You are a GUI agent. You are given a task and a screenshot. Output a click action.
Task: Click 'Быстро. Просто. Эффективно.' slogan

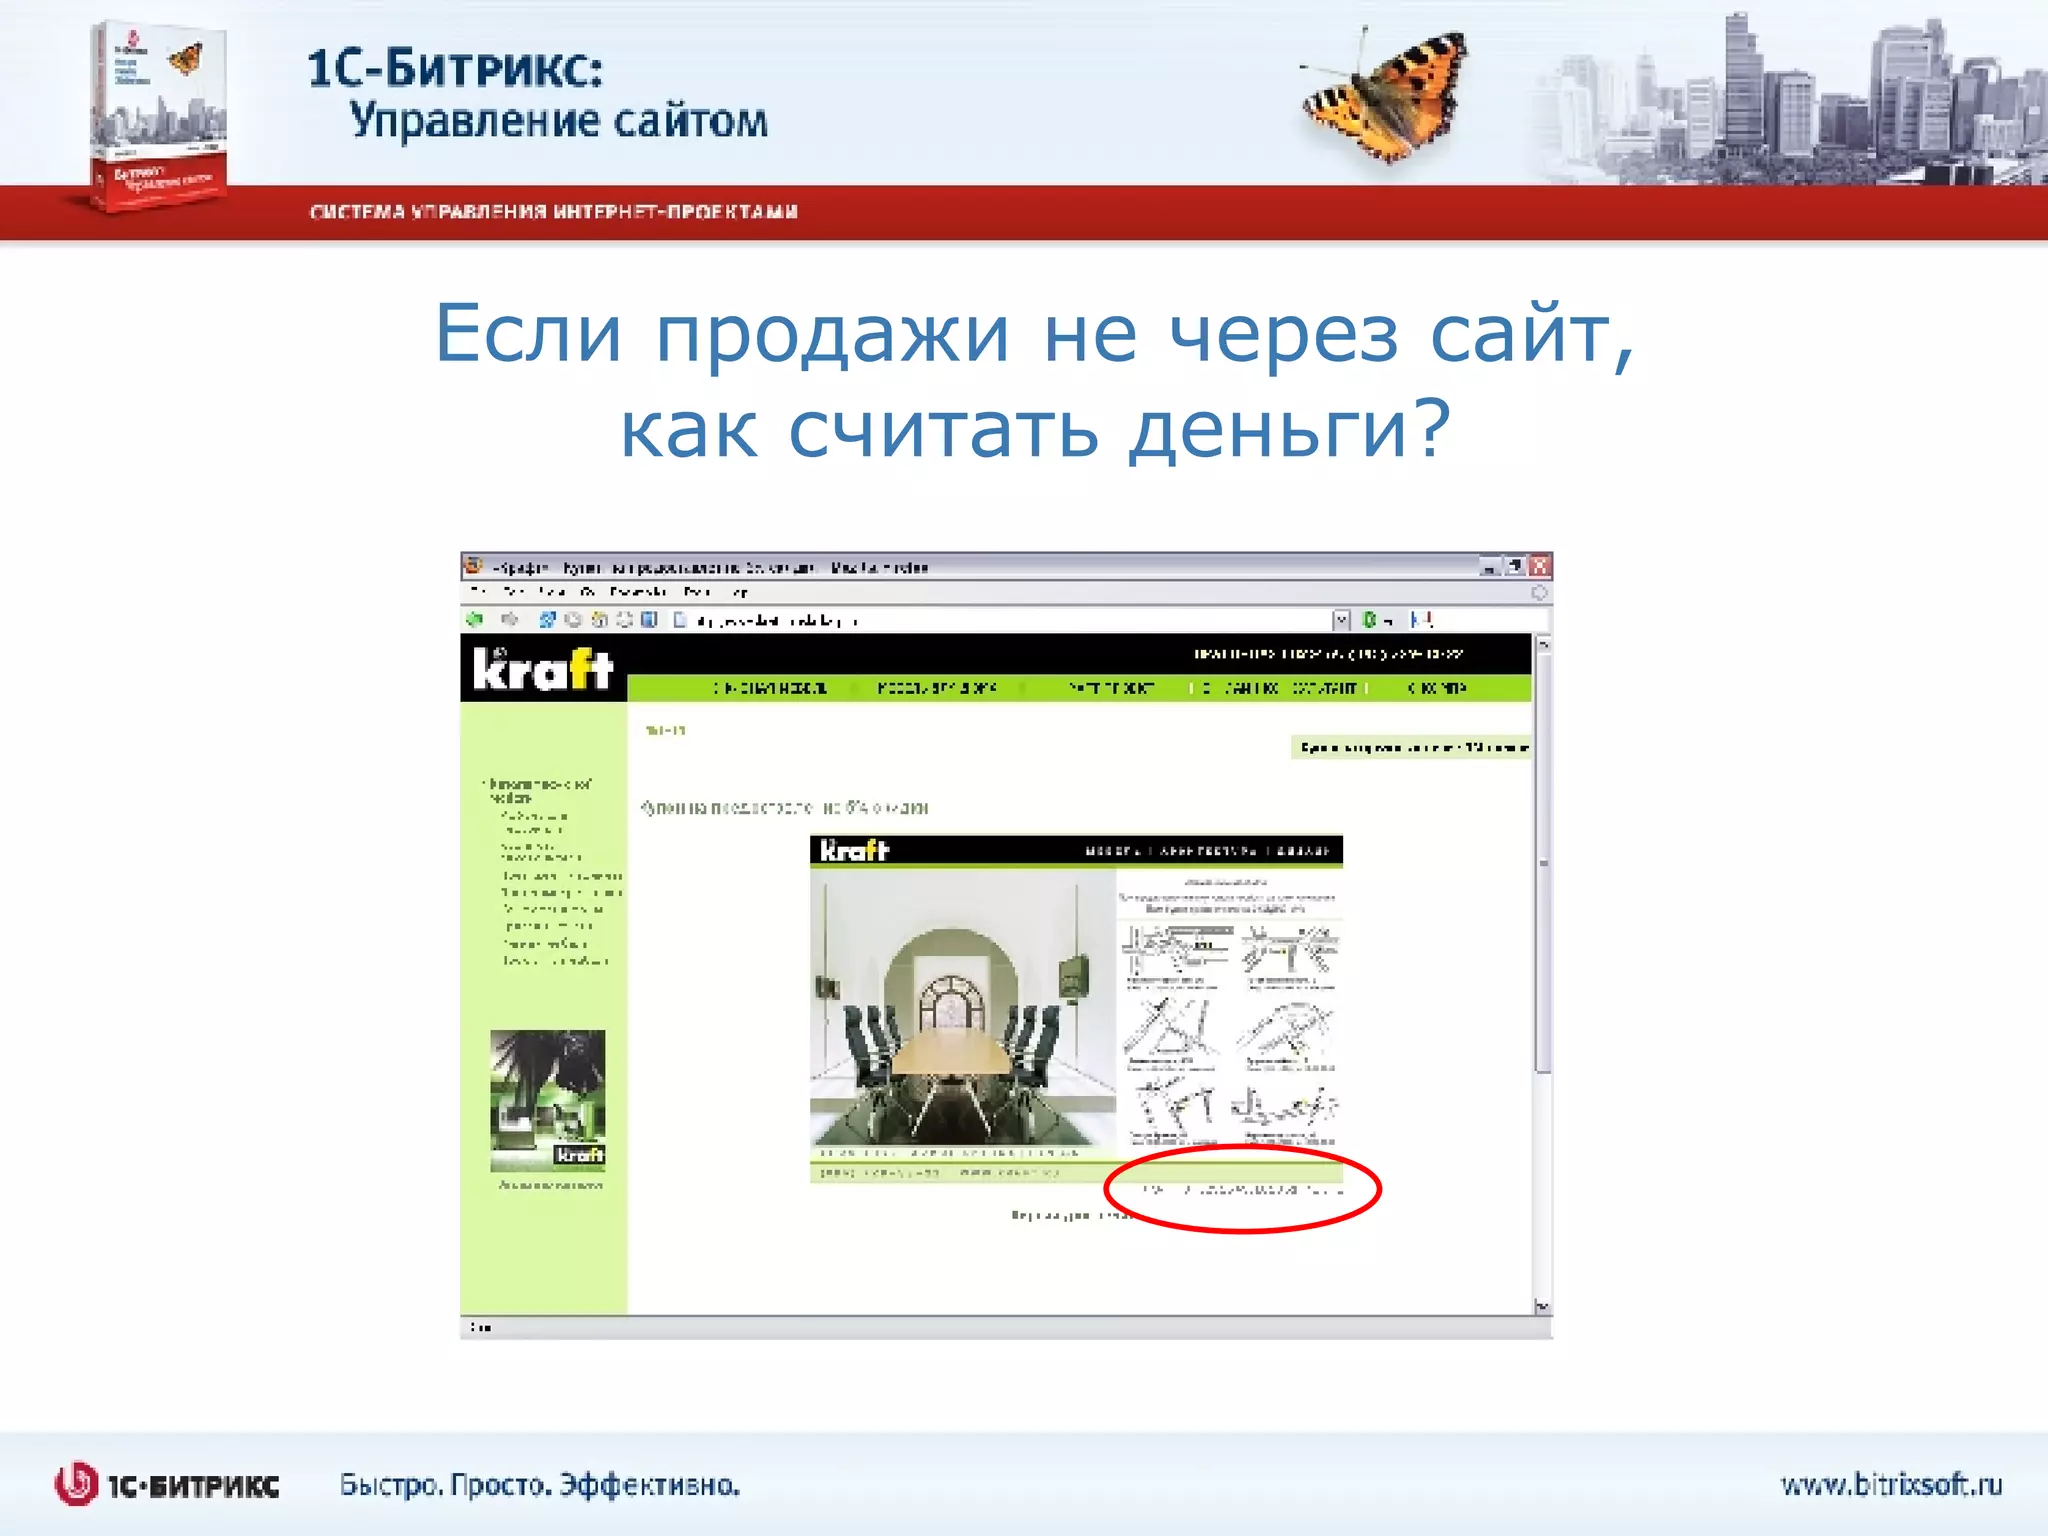540,1485
